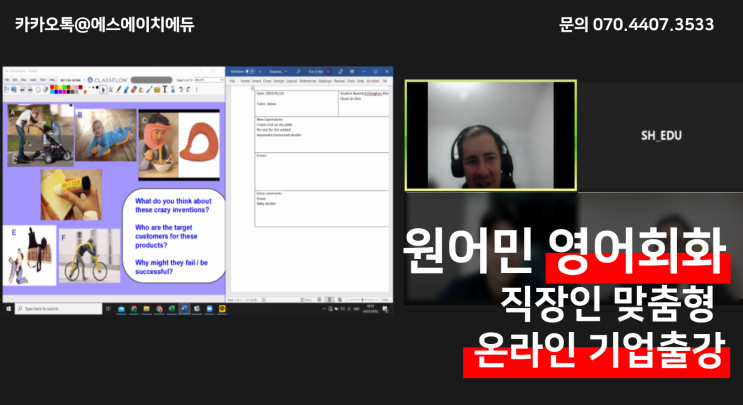Pick the green color swatch in ActivInspire
This screenshot has height=405, width=743.
coord(64,87)
